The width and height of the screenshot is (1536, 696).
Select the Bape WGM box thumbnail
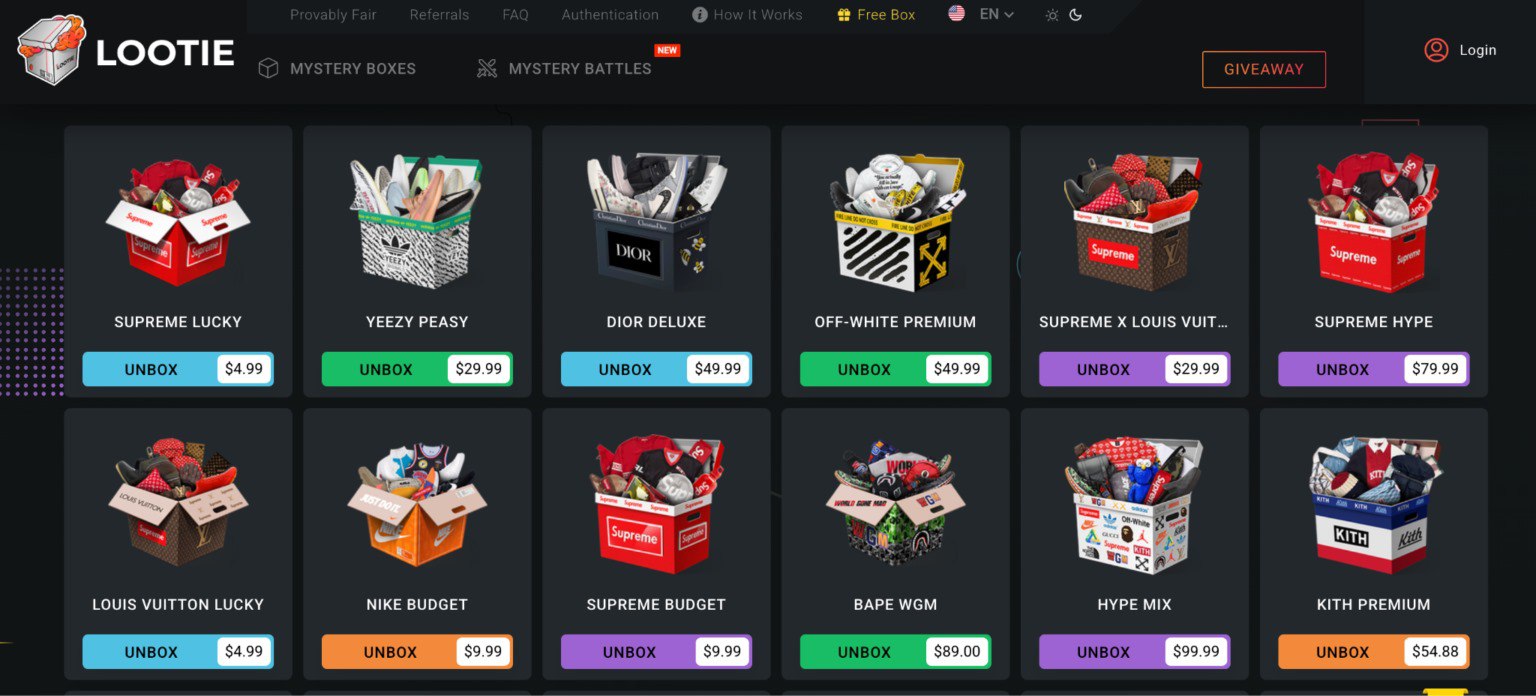tap(895, 505)
